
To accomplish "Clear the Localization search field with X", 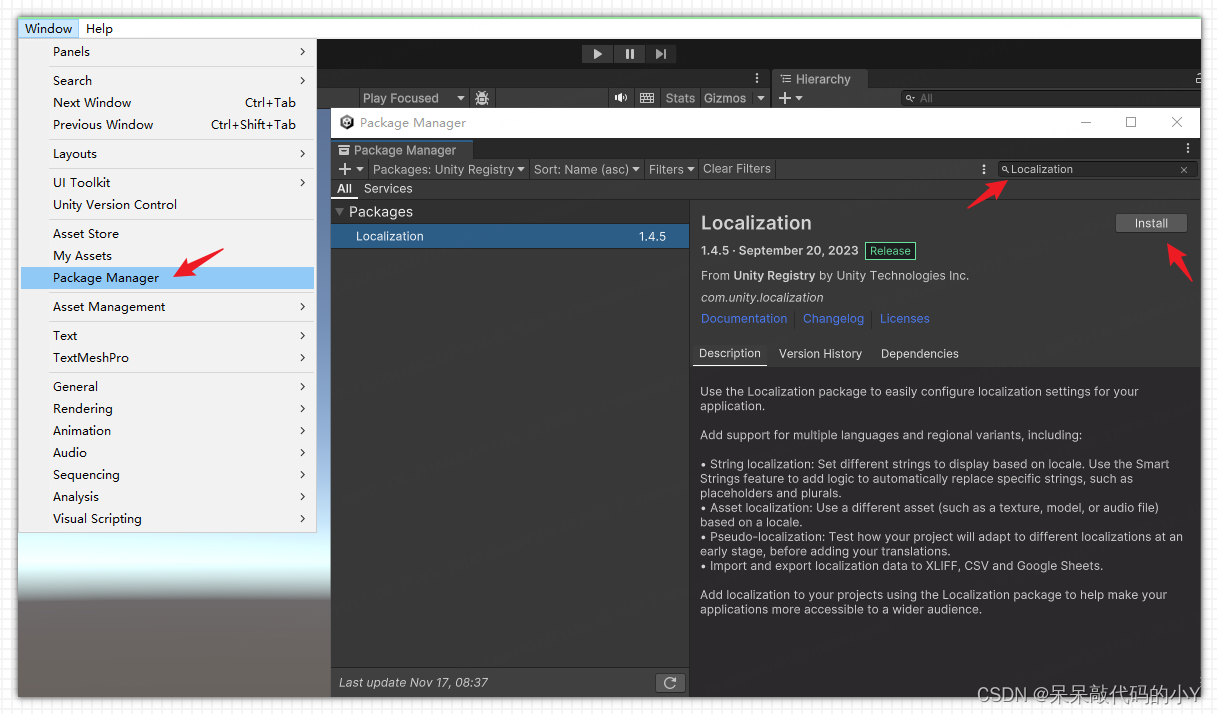I will click(1184, 170).
